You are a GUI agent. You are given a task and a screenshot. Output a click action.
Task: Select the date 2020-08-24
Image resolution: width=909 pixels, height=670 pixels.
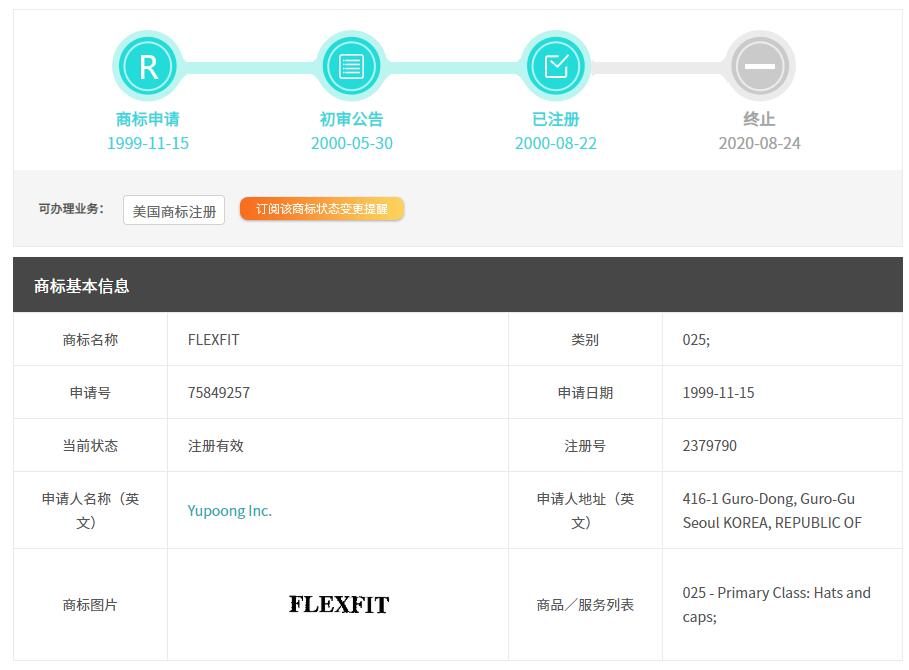(x=759, y=143)
